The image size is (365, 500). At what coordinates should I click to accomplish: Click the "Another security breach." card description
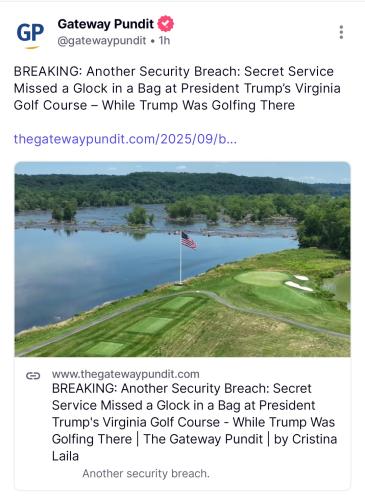[x=146, y=473]
